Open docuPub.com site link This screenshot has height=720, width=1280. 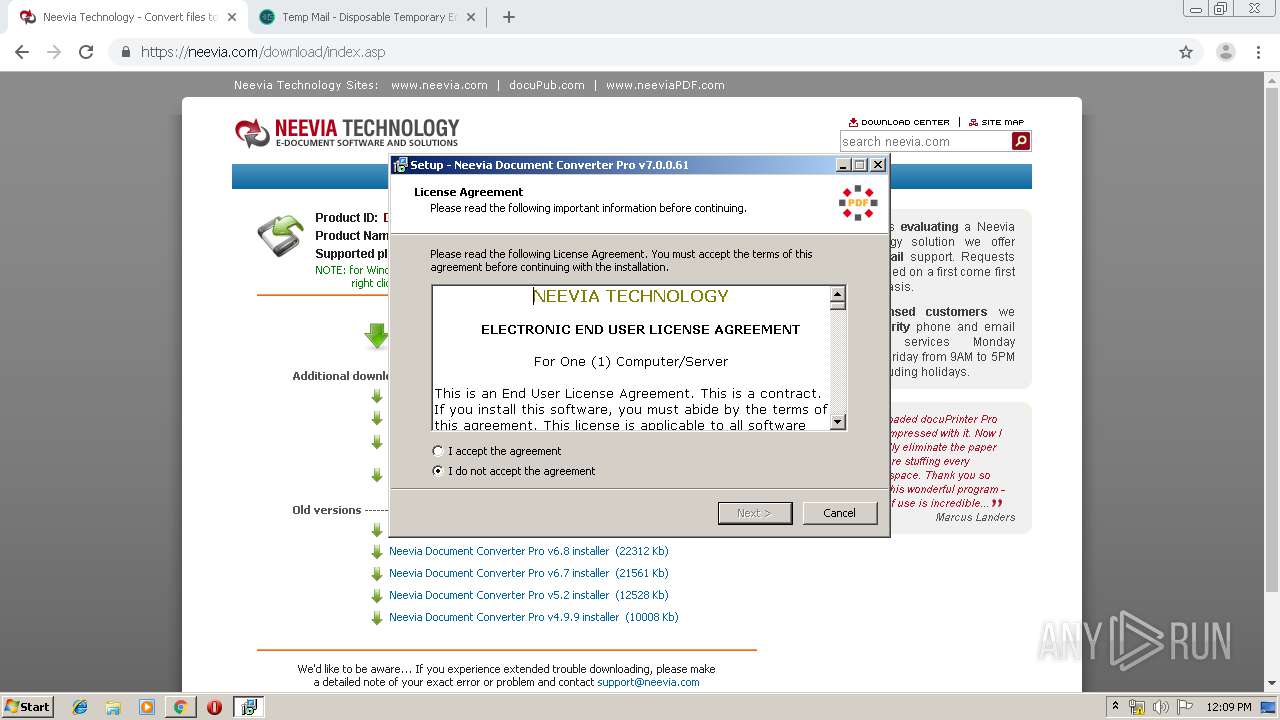pos(546,85)
